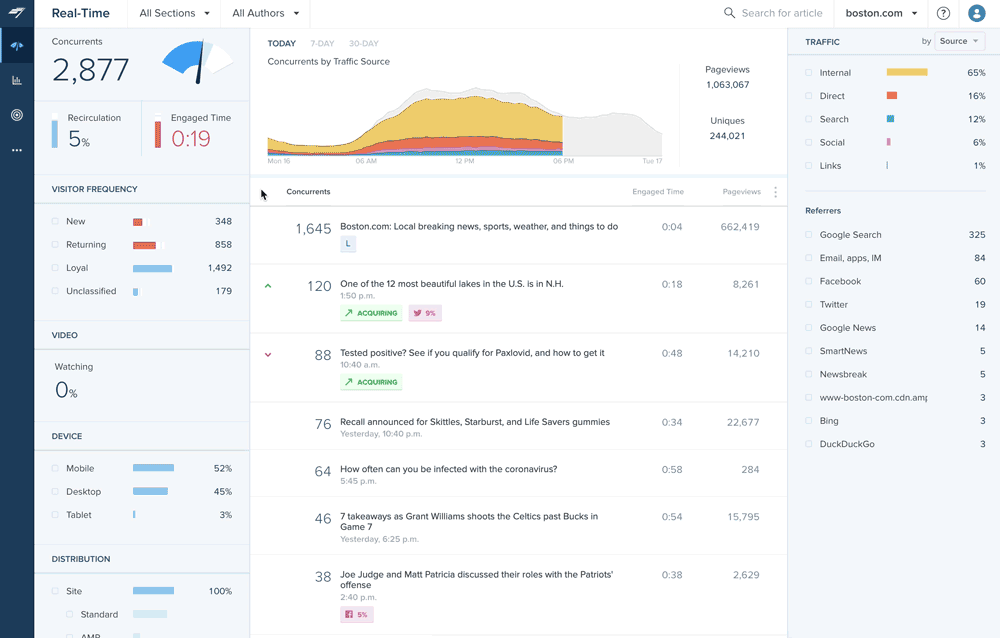The height and width of the screenshot is (638, 1000).
Task: Check the Internal traffic checkbox
Action: 809,73
